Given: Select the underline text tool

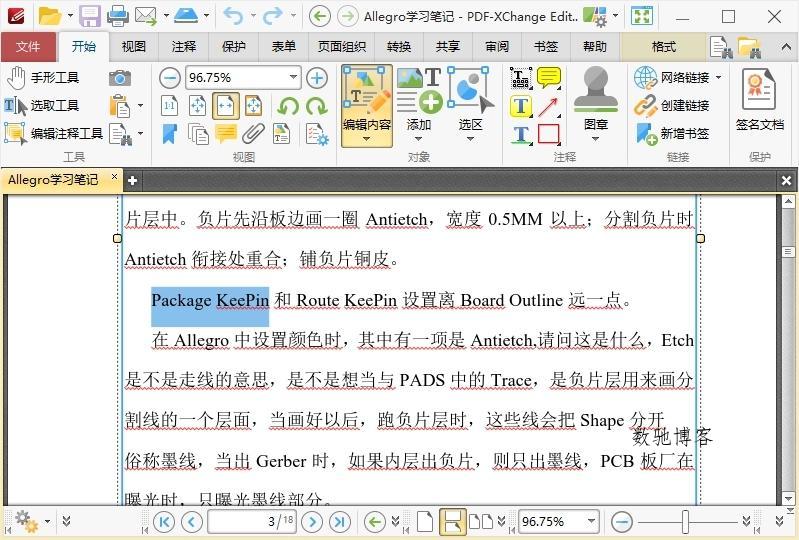Looking at the screenshot, I should [521, 134].
